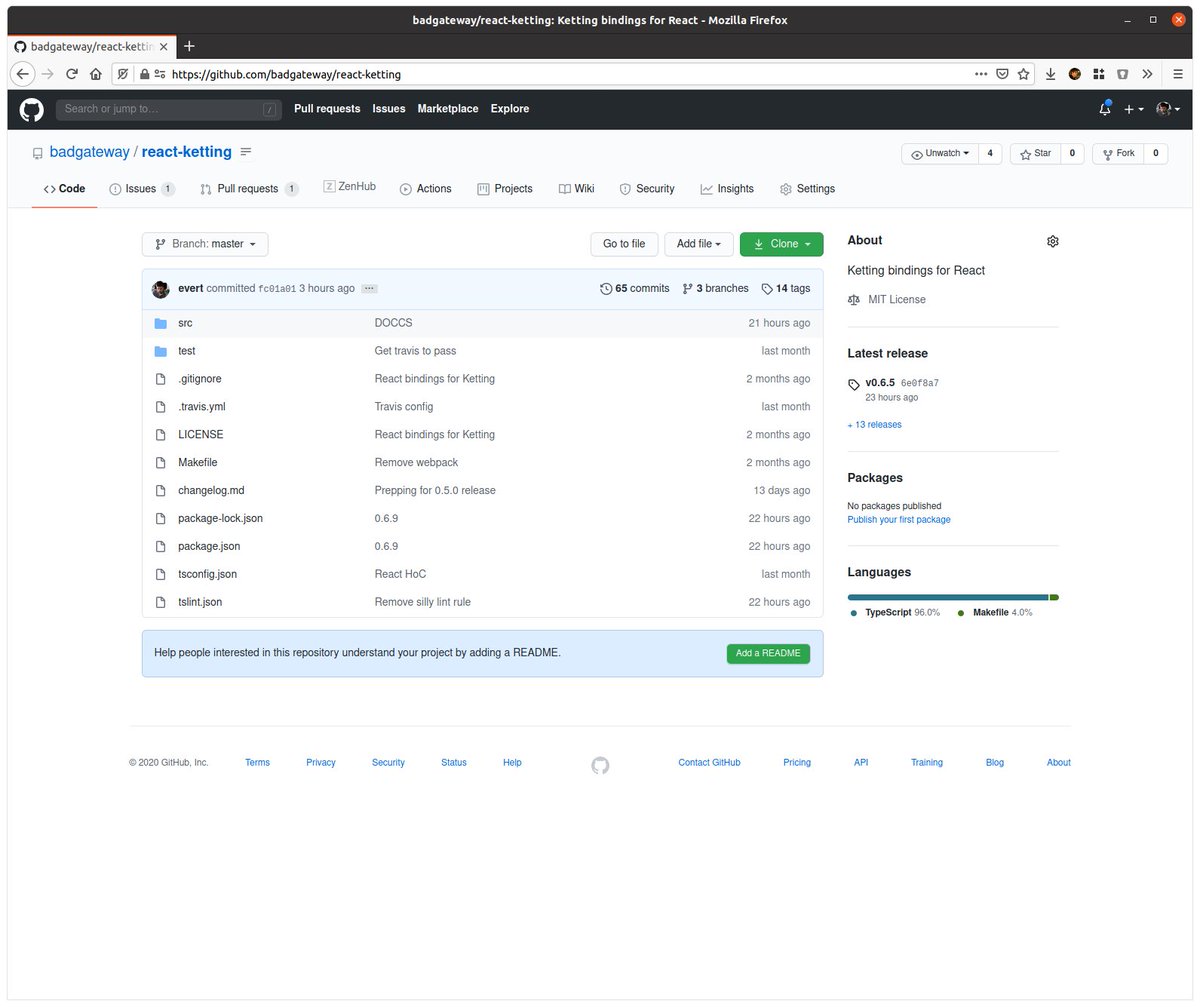Viewport: 1200px width, 1007px height.
Task: Click the GitHub Octocat logo in header
Action: pyautogui.click(x=32, y=109)
